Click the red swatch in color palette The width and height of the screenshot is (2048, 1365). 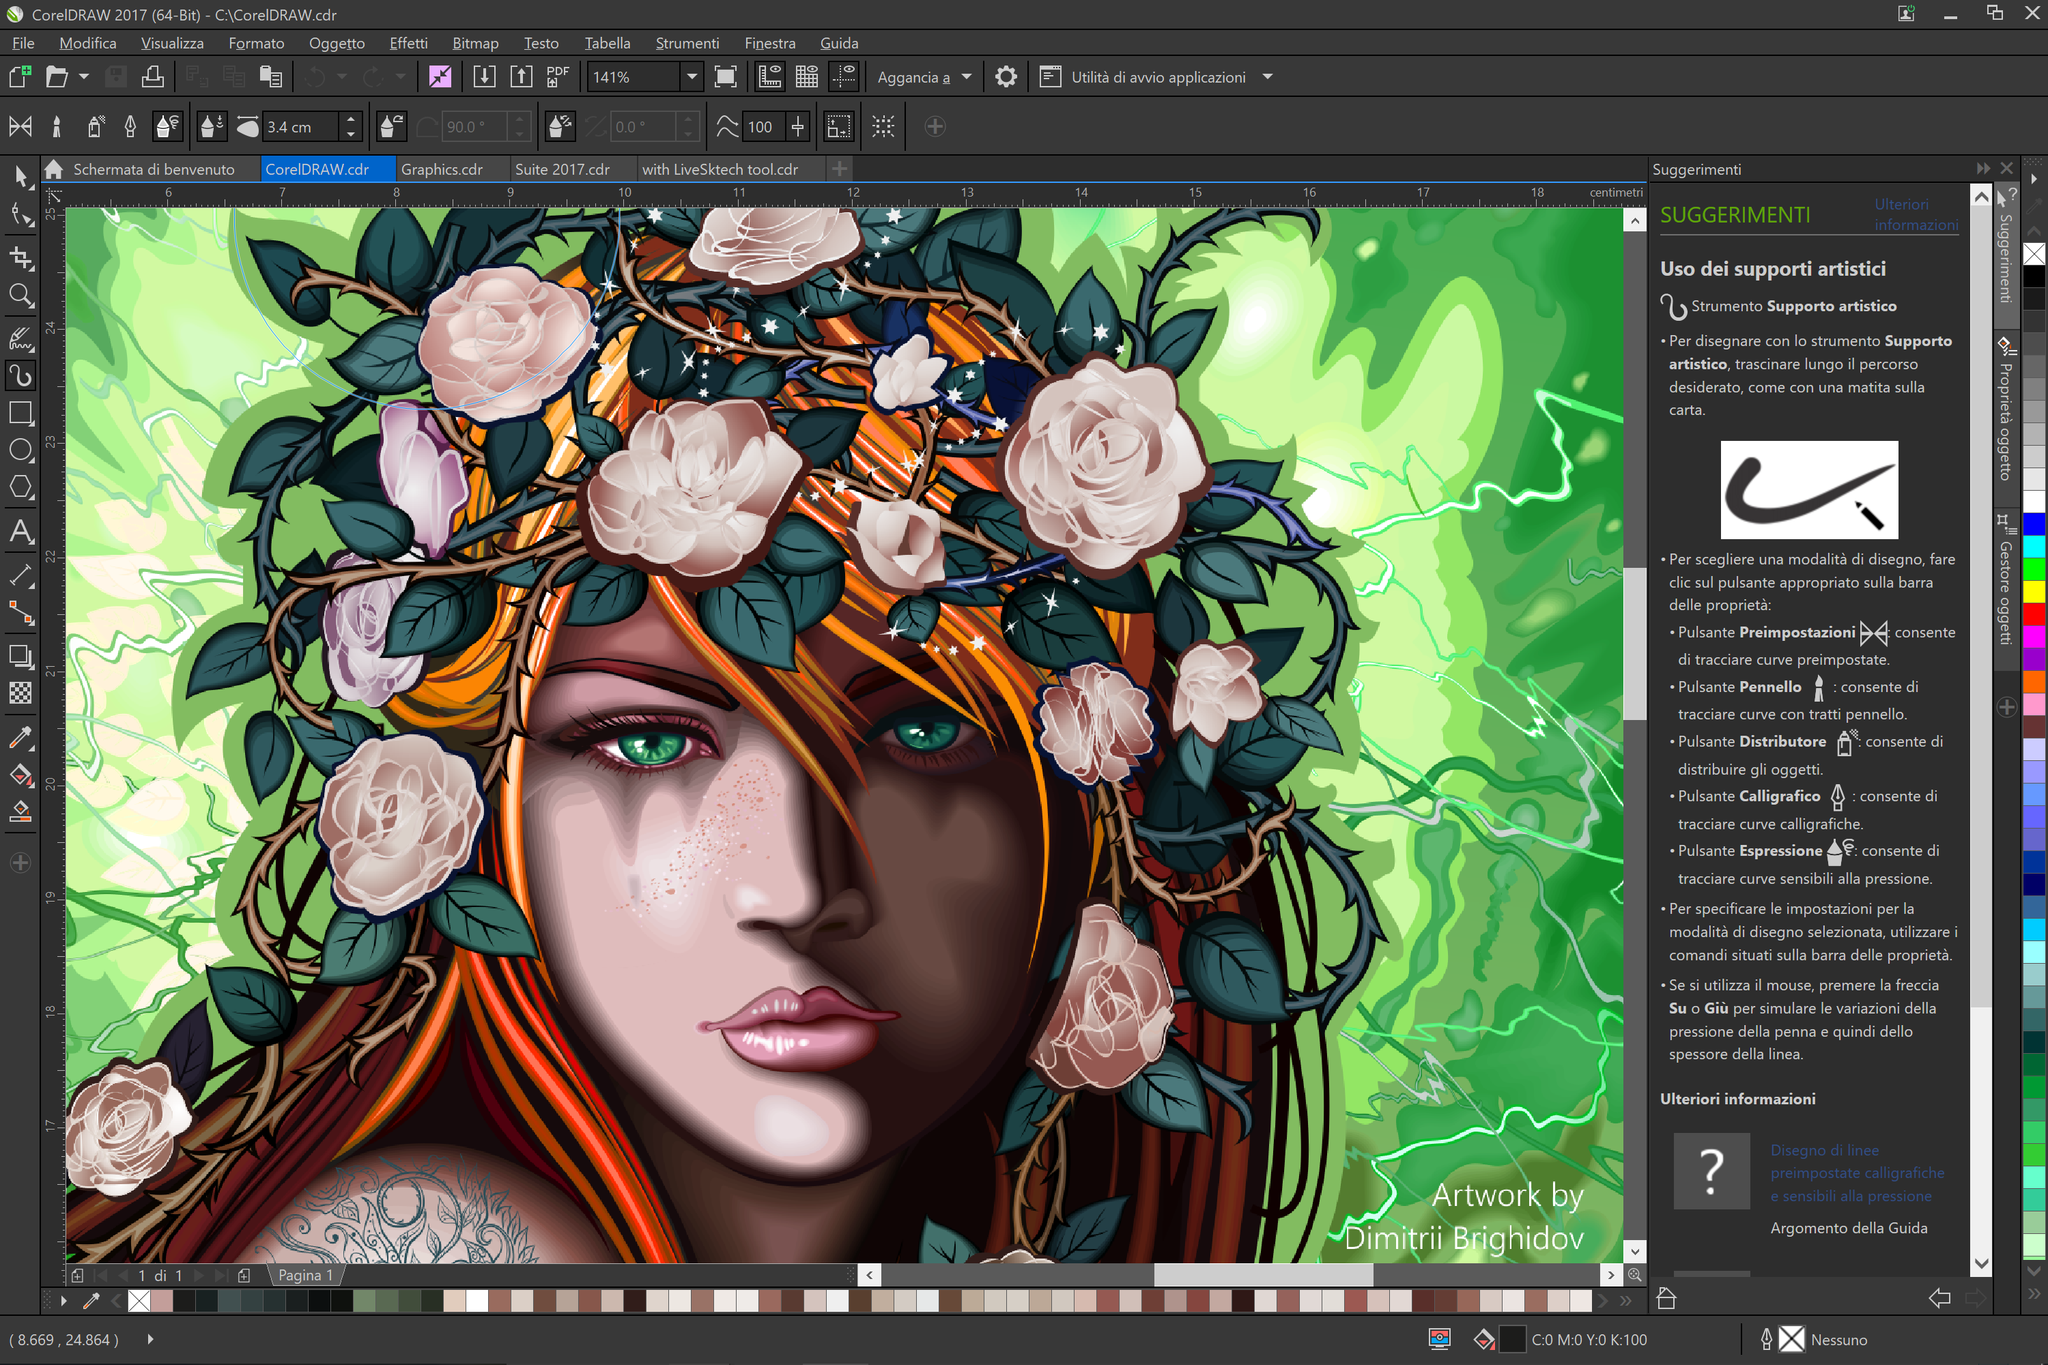tap(2034, 613)
